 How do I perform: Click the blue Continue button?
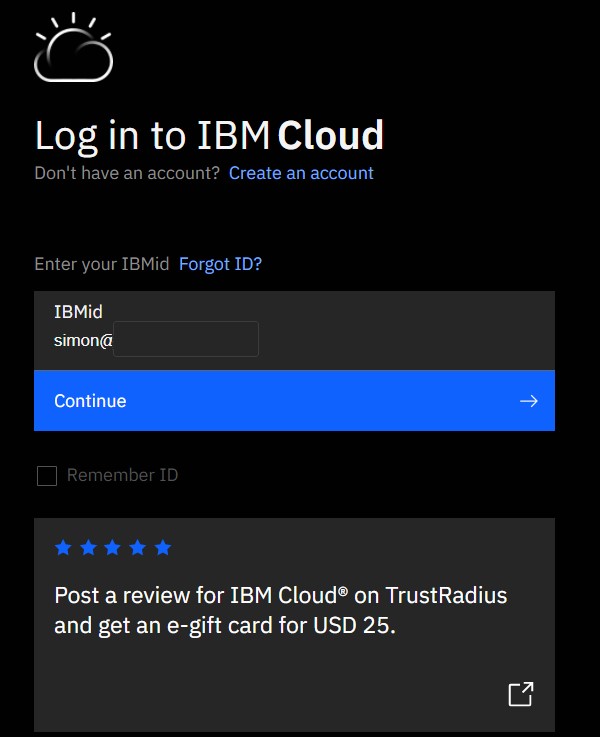[294, 400]
